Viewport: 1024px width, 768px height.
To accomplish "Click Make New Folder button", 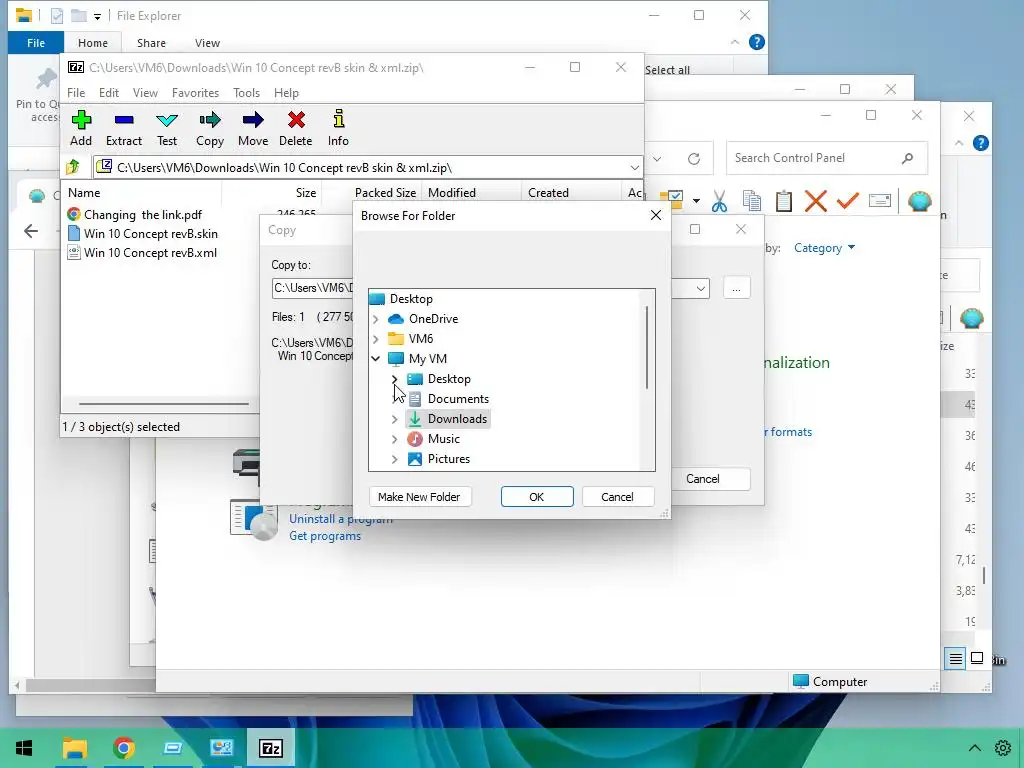I will (x=419, y=497).
